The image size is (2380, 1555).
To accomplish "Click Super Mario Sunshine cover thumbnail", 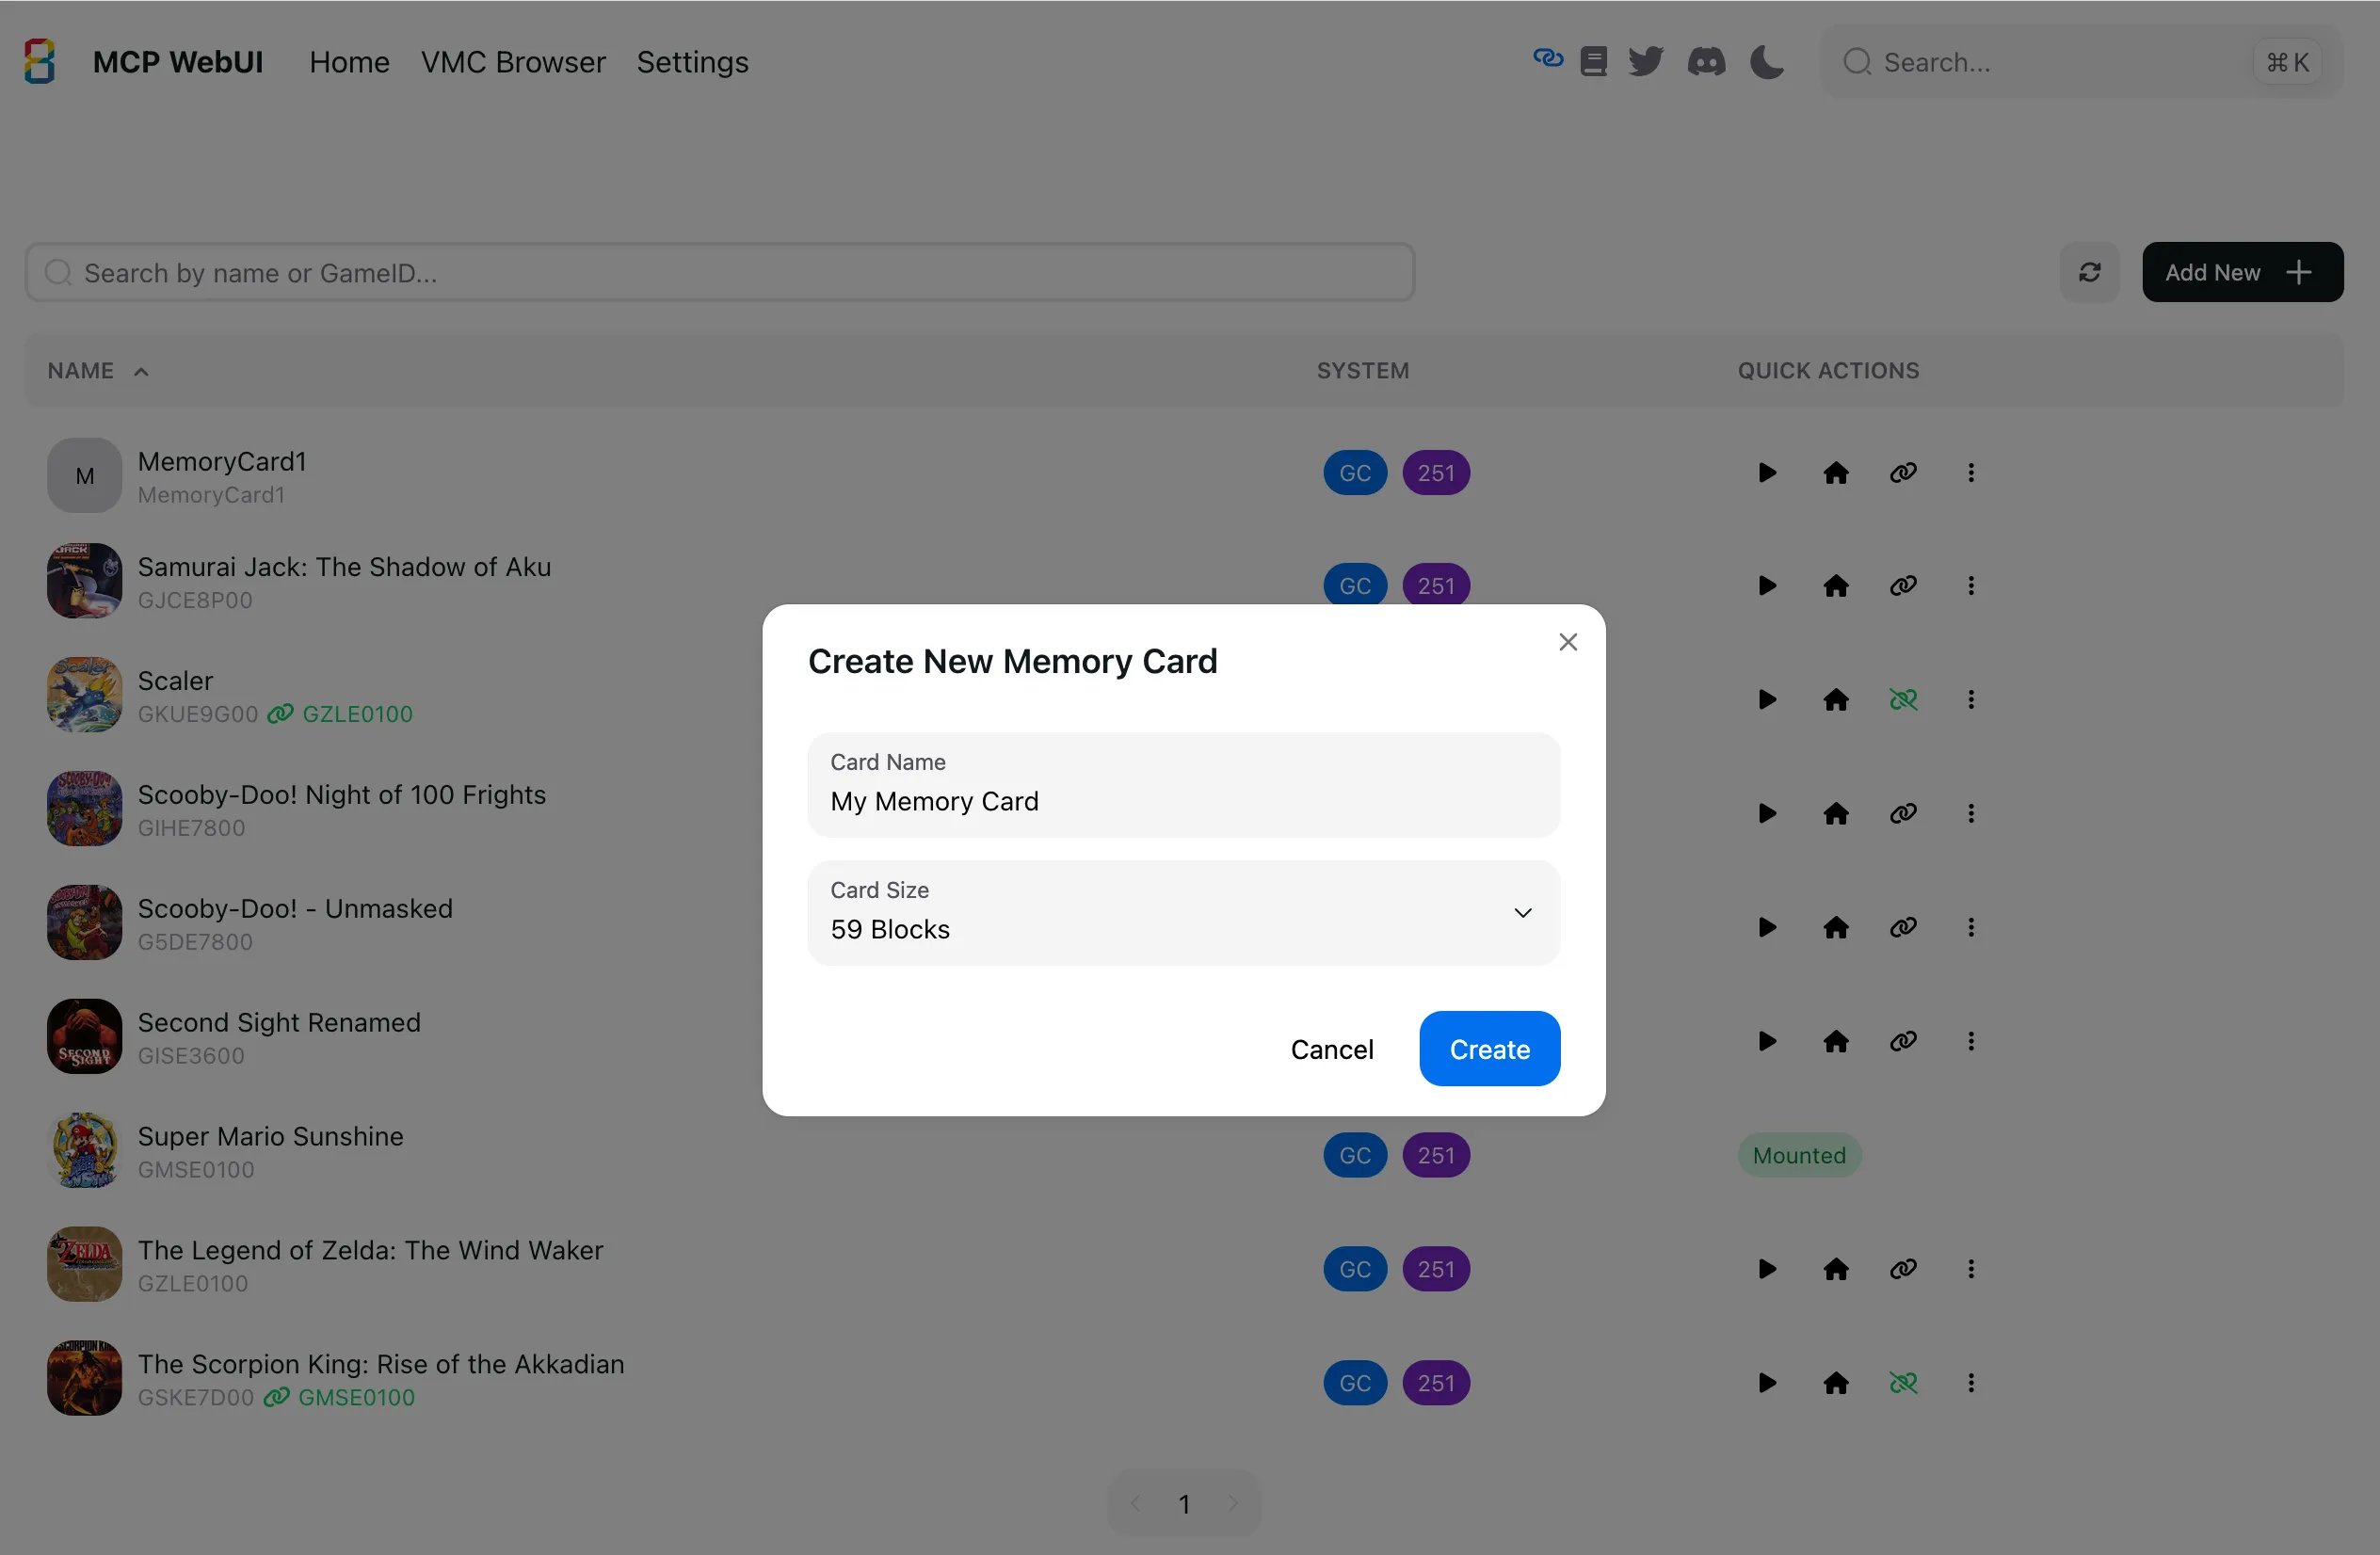I will coord(84,1150).
